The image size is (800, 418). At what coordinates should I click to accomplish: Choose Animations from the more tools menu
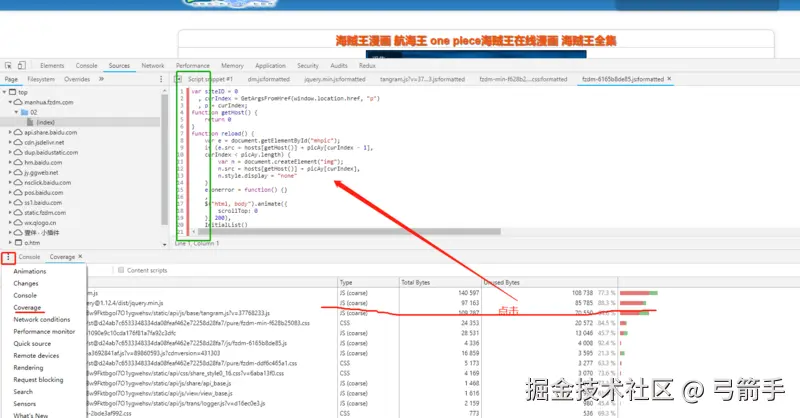click(30, 271)
